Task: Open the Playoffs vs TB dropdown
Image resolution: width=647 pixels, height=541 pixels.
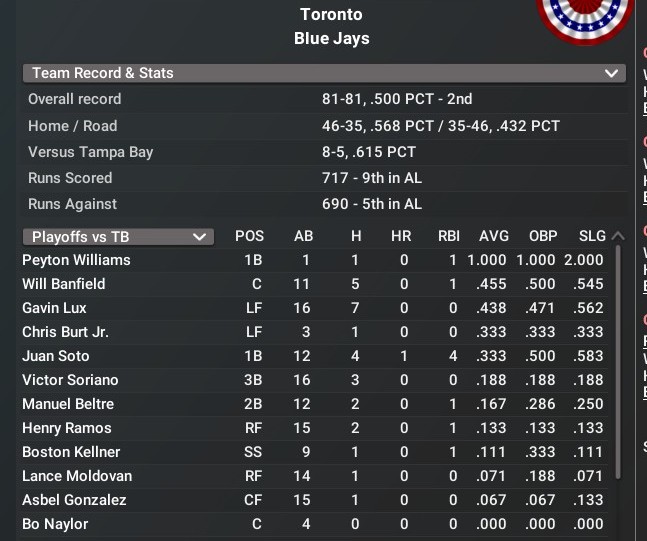Action: pos(118,237)
